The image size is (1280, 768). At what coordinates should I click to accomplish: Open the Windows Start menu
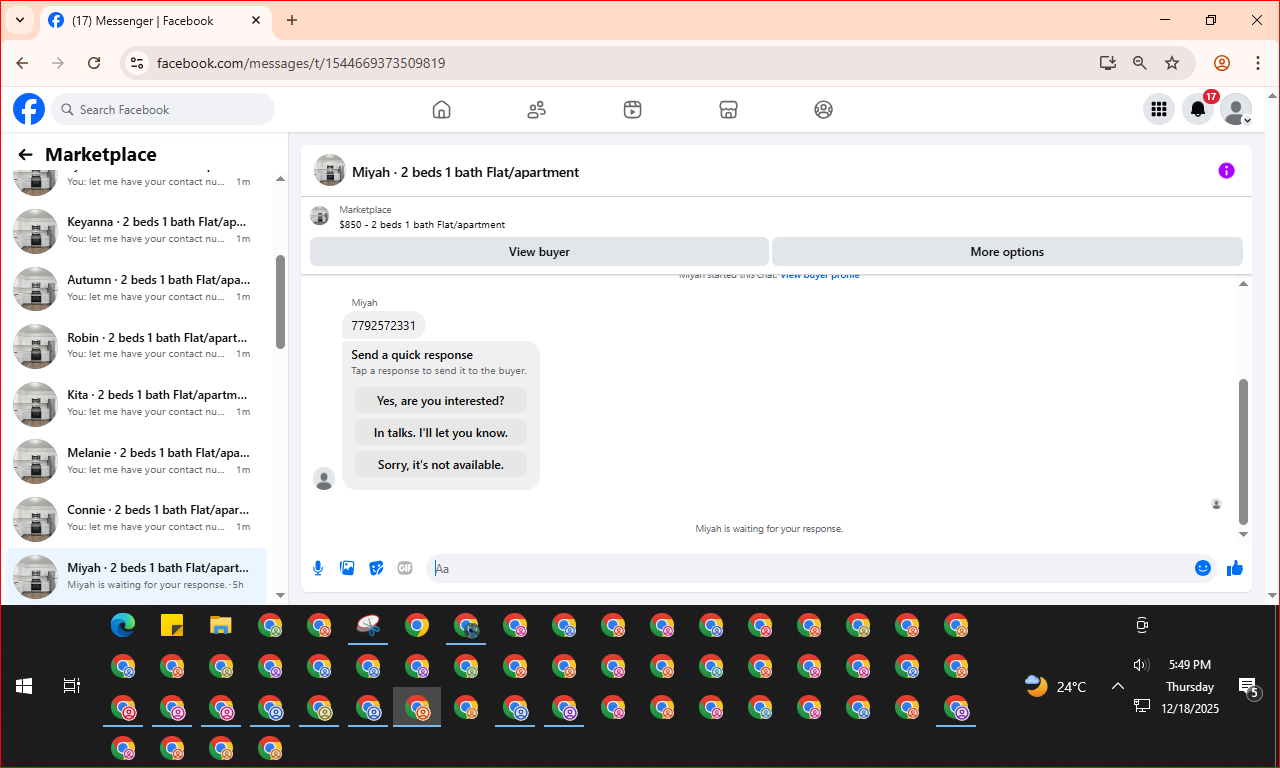click(24, 686)
